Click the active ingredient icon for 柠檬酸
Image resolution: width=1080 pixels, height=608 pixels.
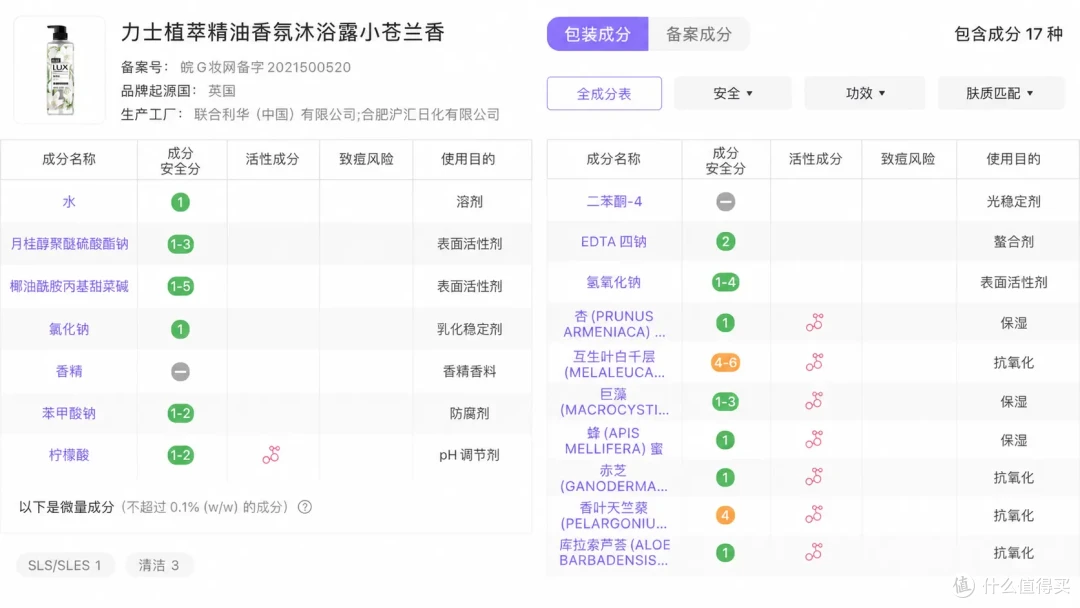[271, 454]
